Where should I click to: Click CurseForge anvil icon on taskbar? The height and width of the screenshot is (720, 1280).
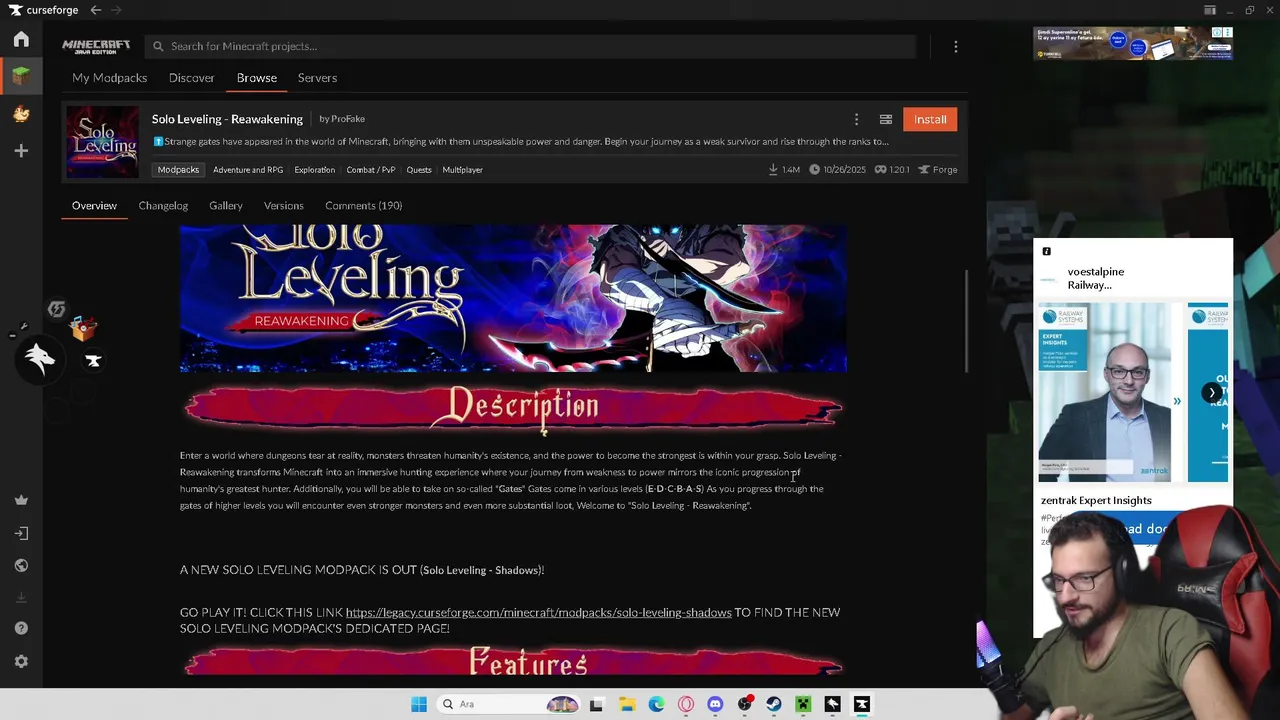click(862, 704)
